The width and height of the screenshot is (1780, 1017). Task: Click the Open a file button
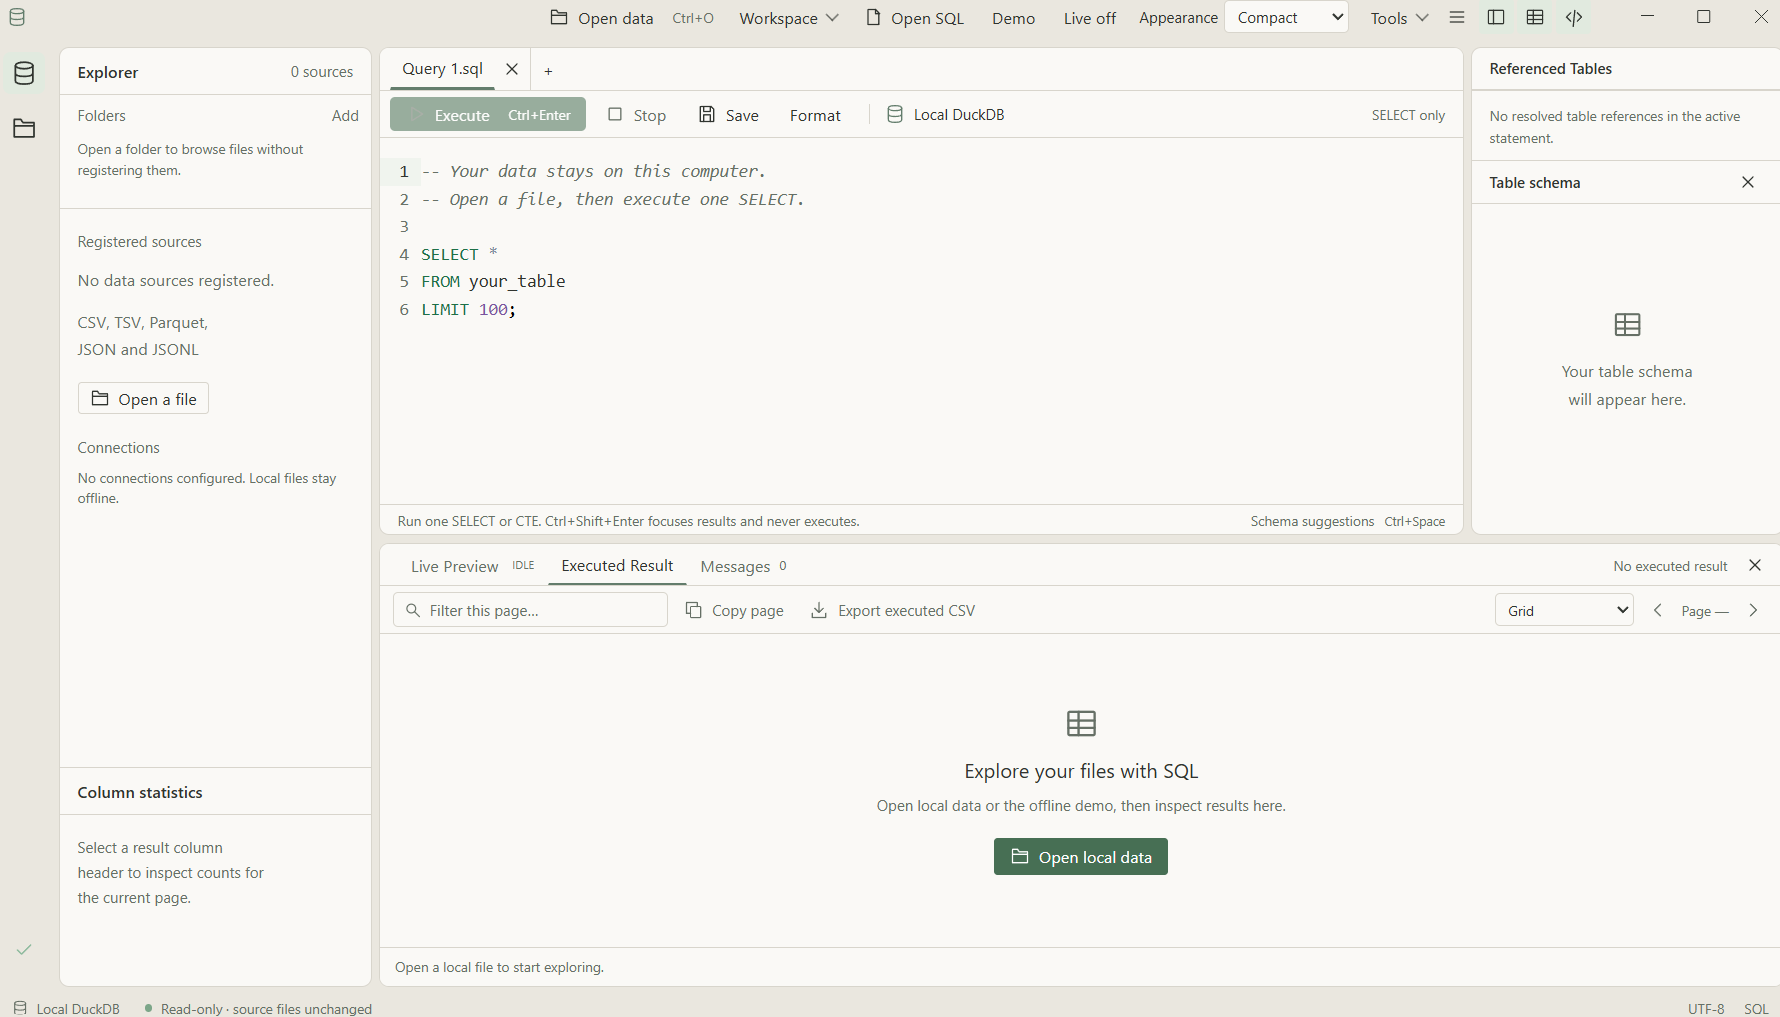tap(143, 399)
